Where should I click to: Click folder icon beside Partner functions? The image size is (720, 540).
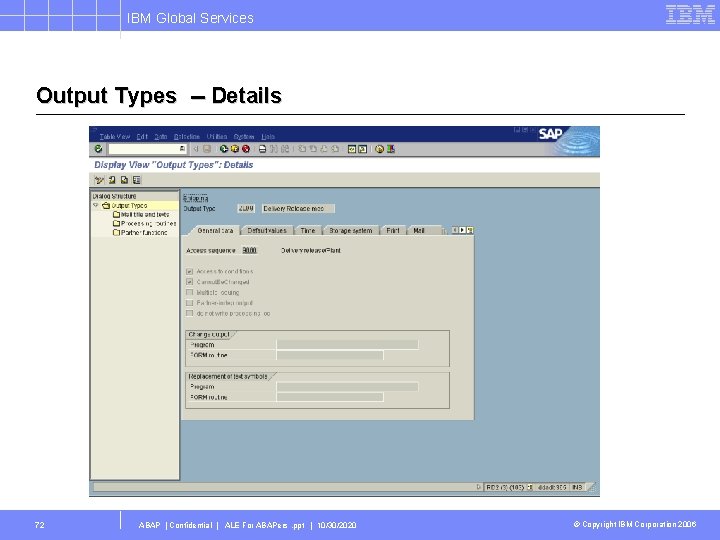point(117,232)
